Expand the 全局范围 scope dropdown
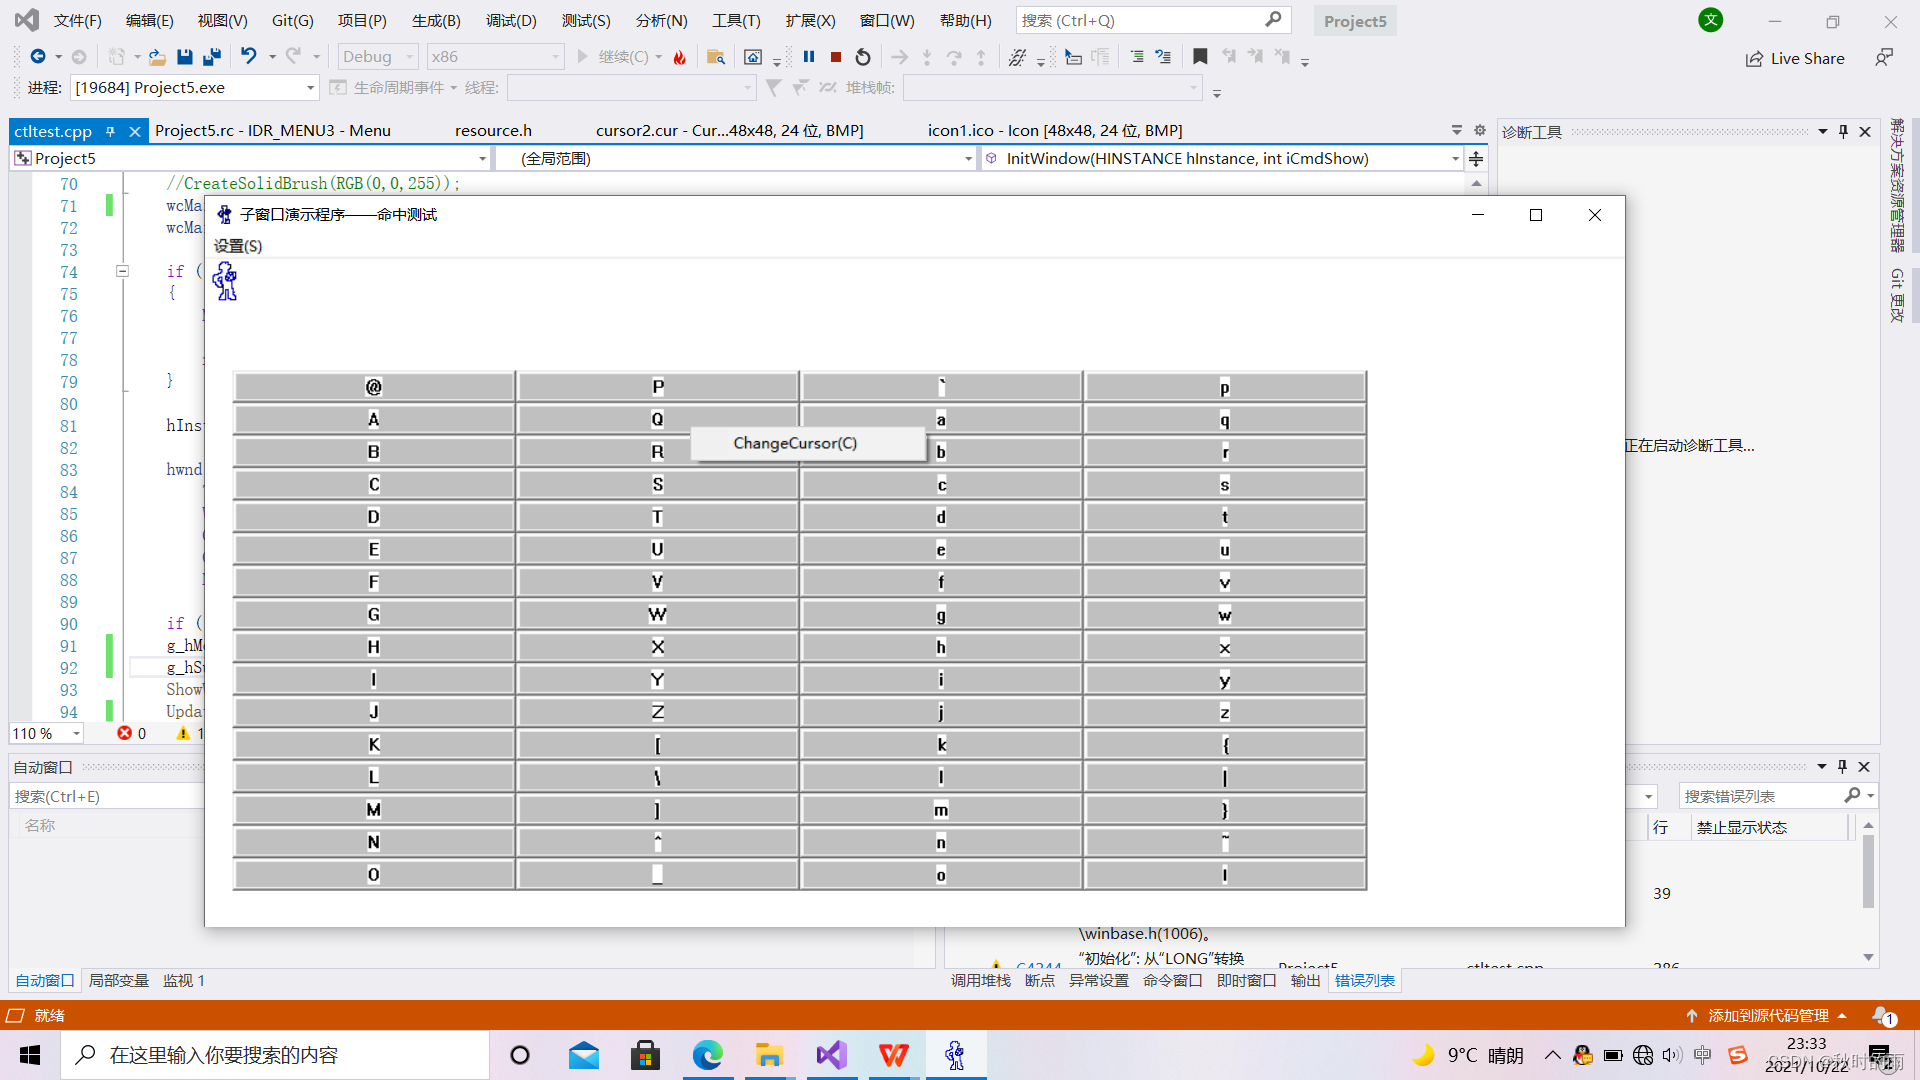This screenshot has width=1920, height=1080. (x=961, y=157)
